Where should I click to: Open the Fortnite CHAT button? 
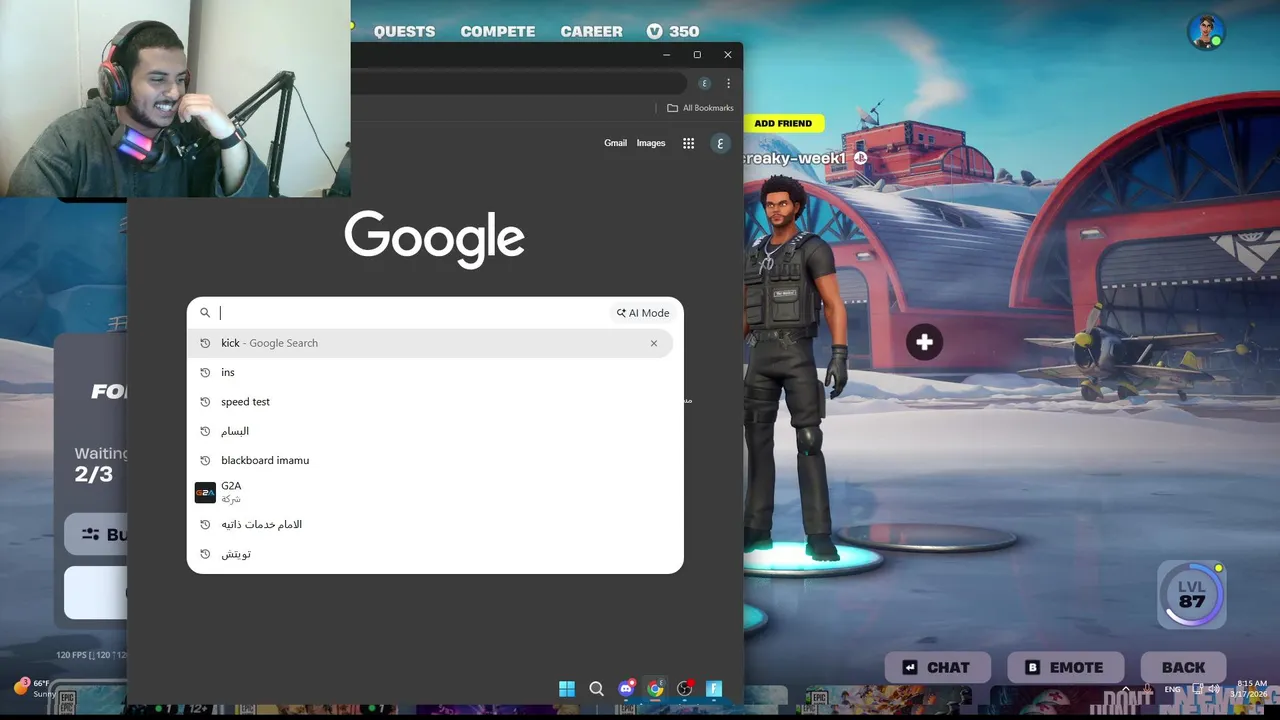point(937,667)
